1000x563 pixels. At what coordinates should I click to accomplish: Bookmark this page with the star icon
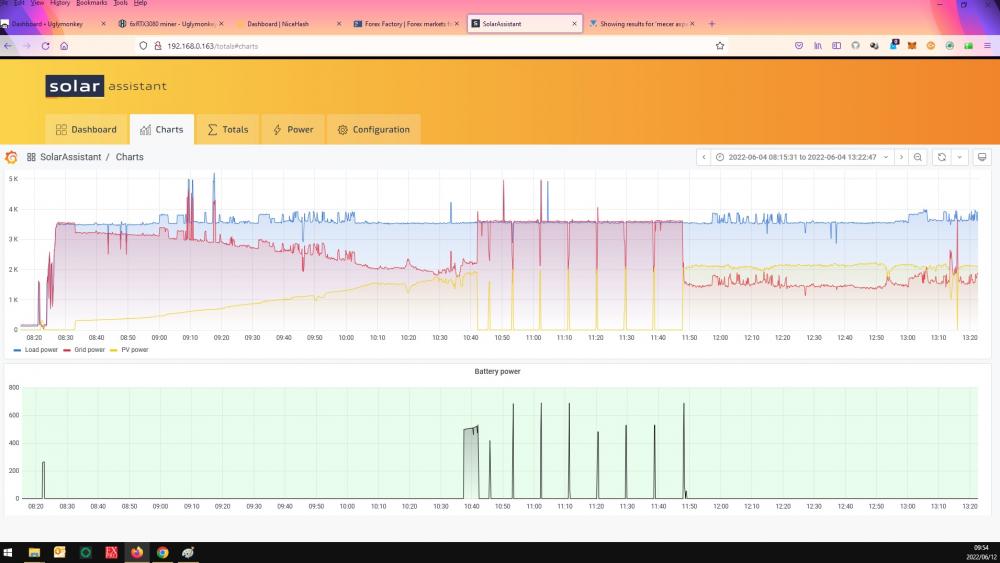point(720,46)
